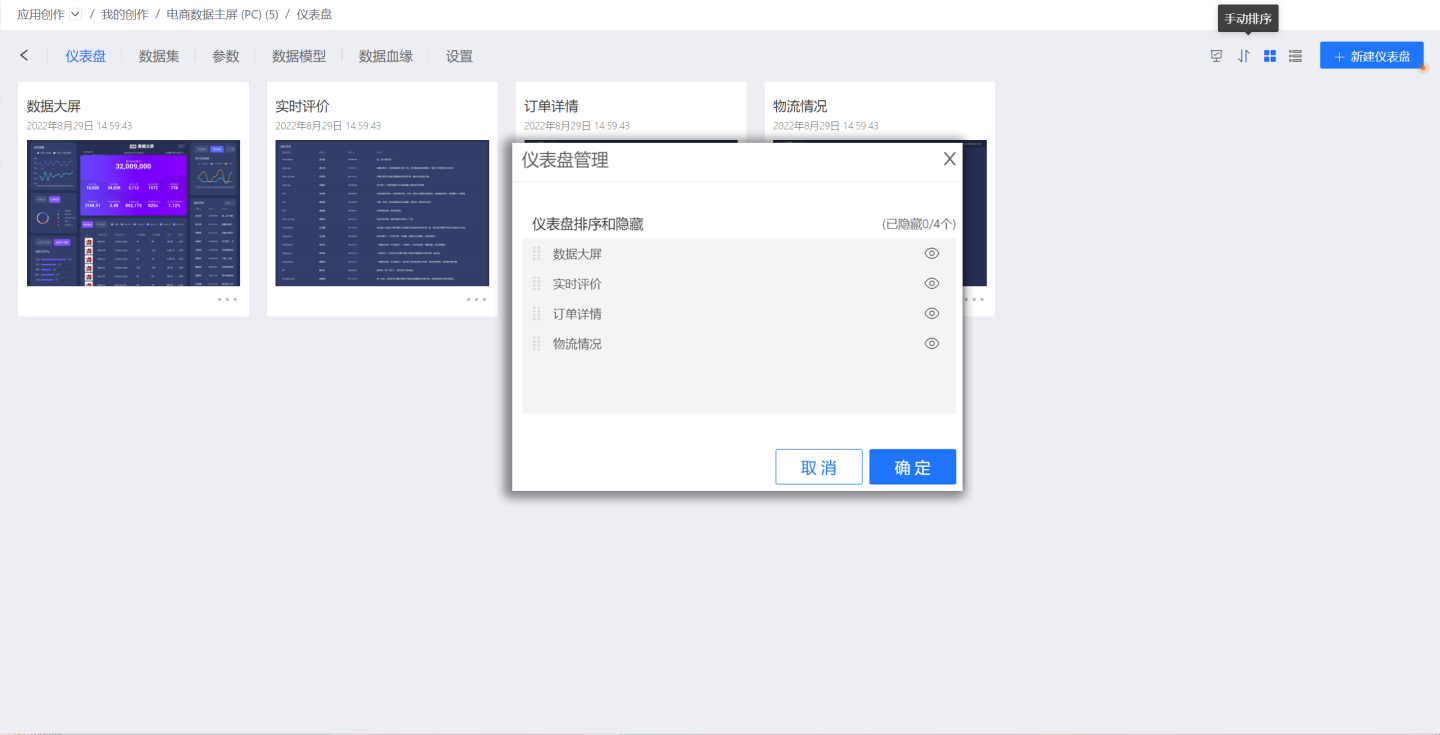
Task: Open the 数据集 tab
Action: coord(159,56)
